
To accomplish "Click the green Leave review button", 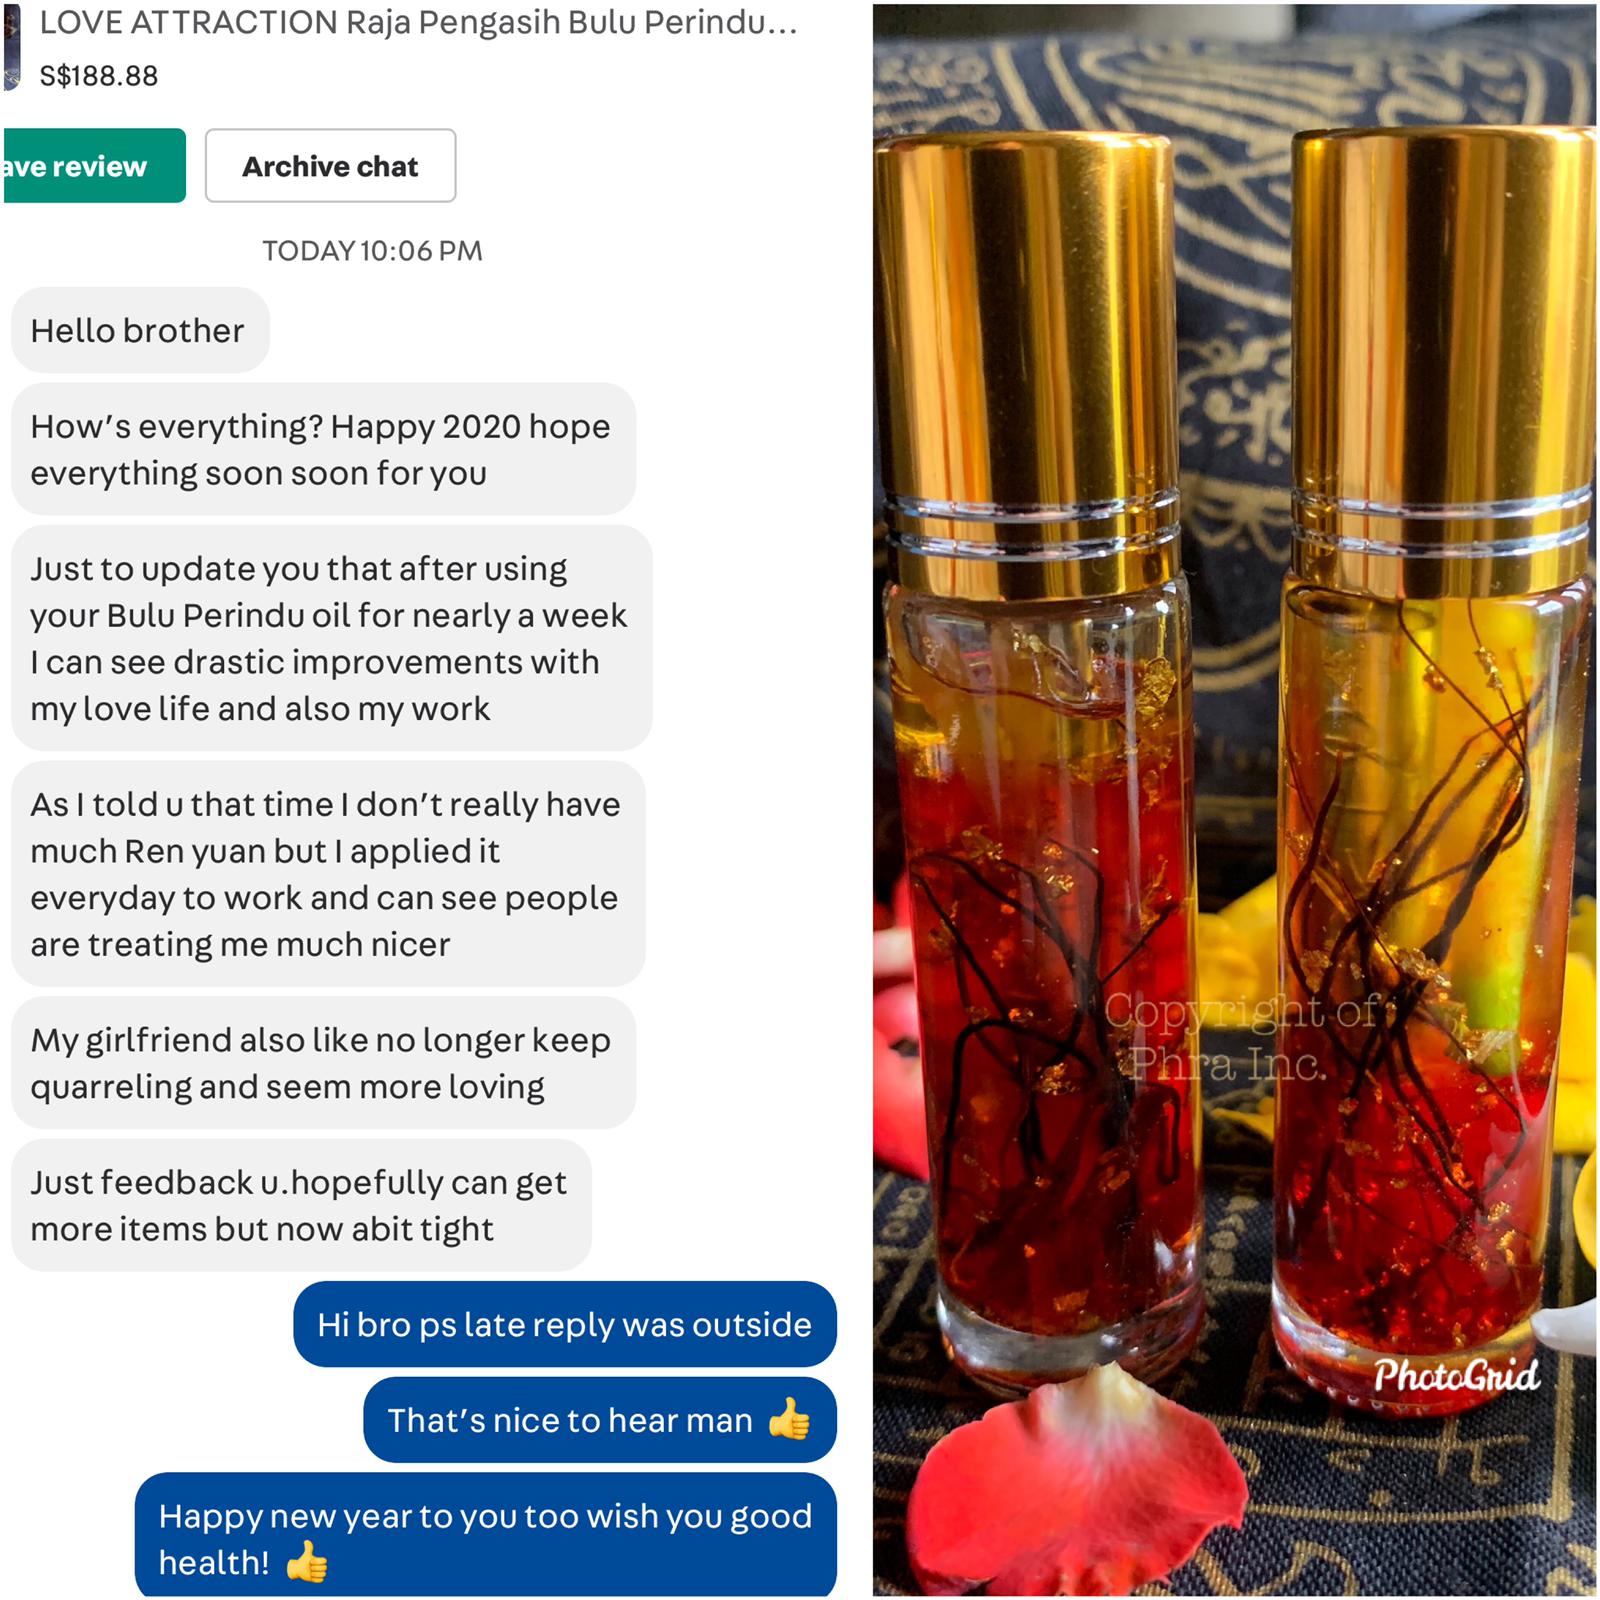I will pyautogui.click(x=93, y=166).
